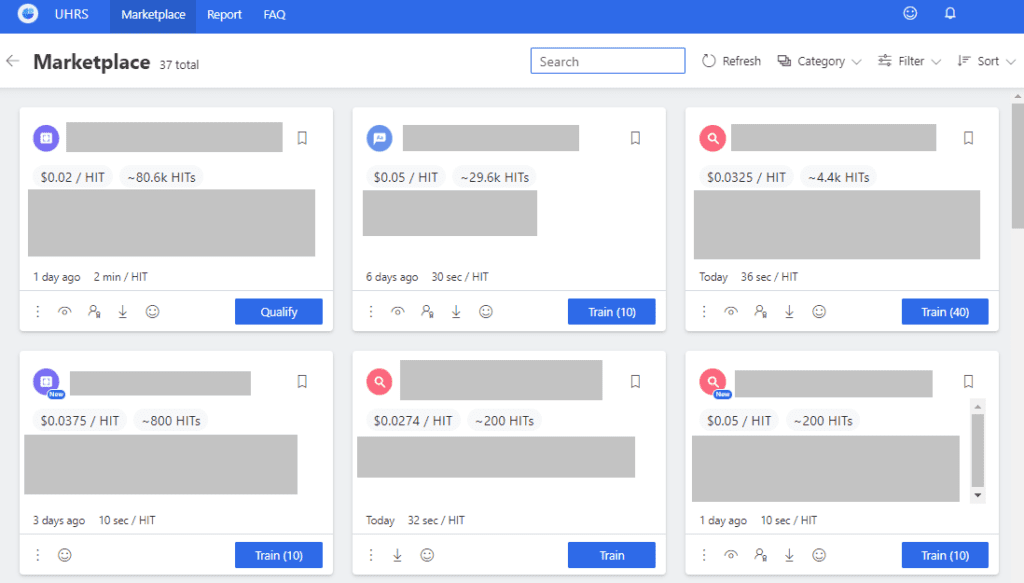Click the Train button on the $0.0274 card

point(612,555)
